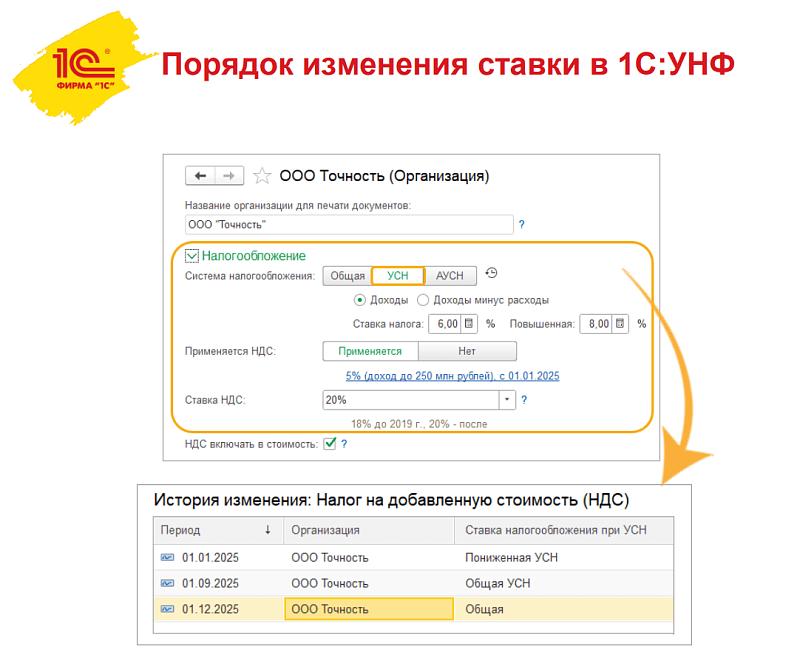Image resolution: width=800 pixels, height=652 pixels.
Task: Choose Доходы минус расходы radio option
Action: 423,300
